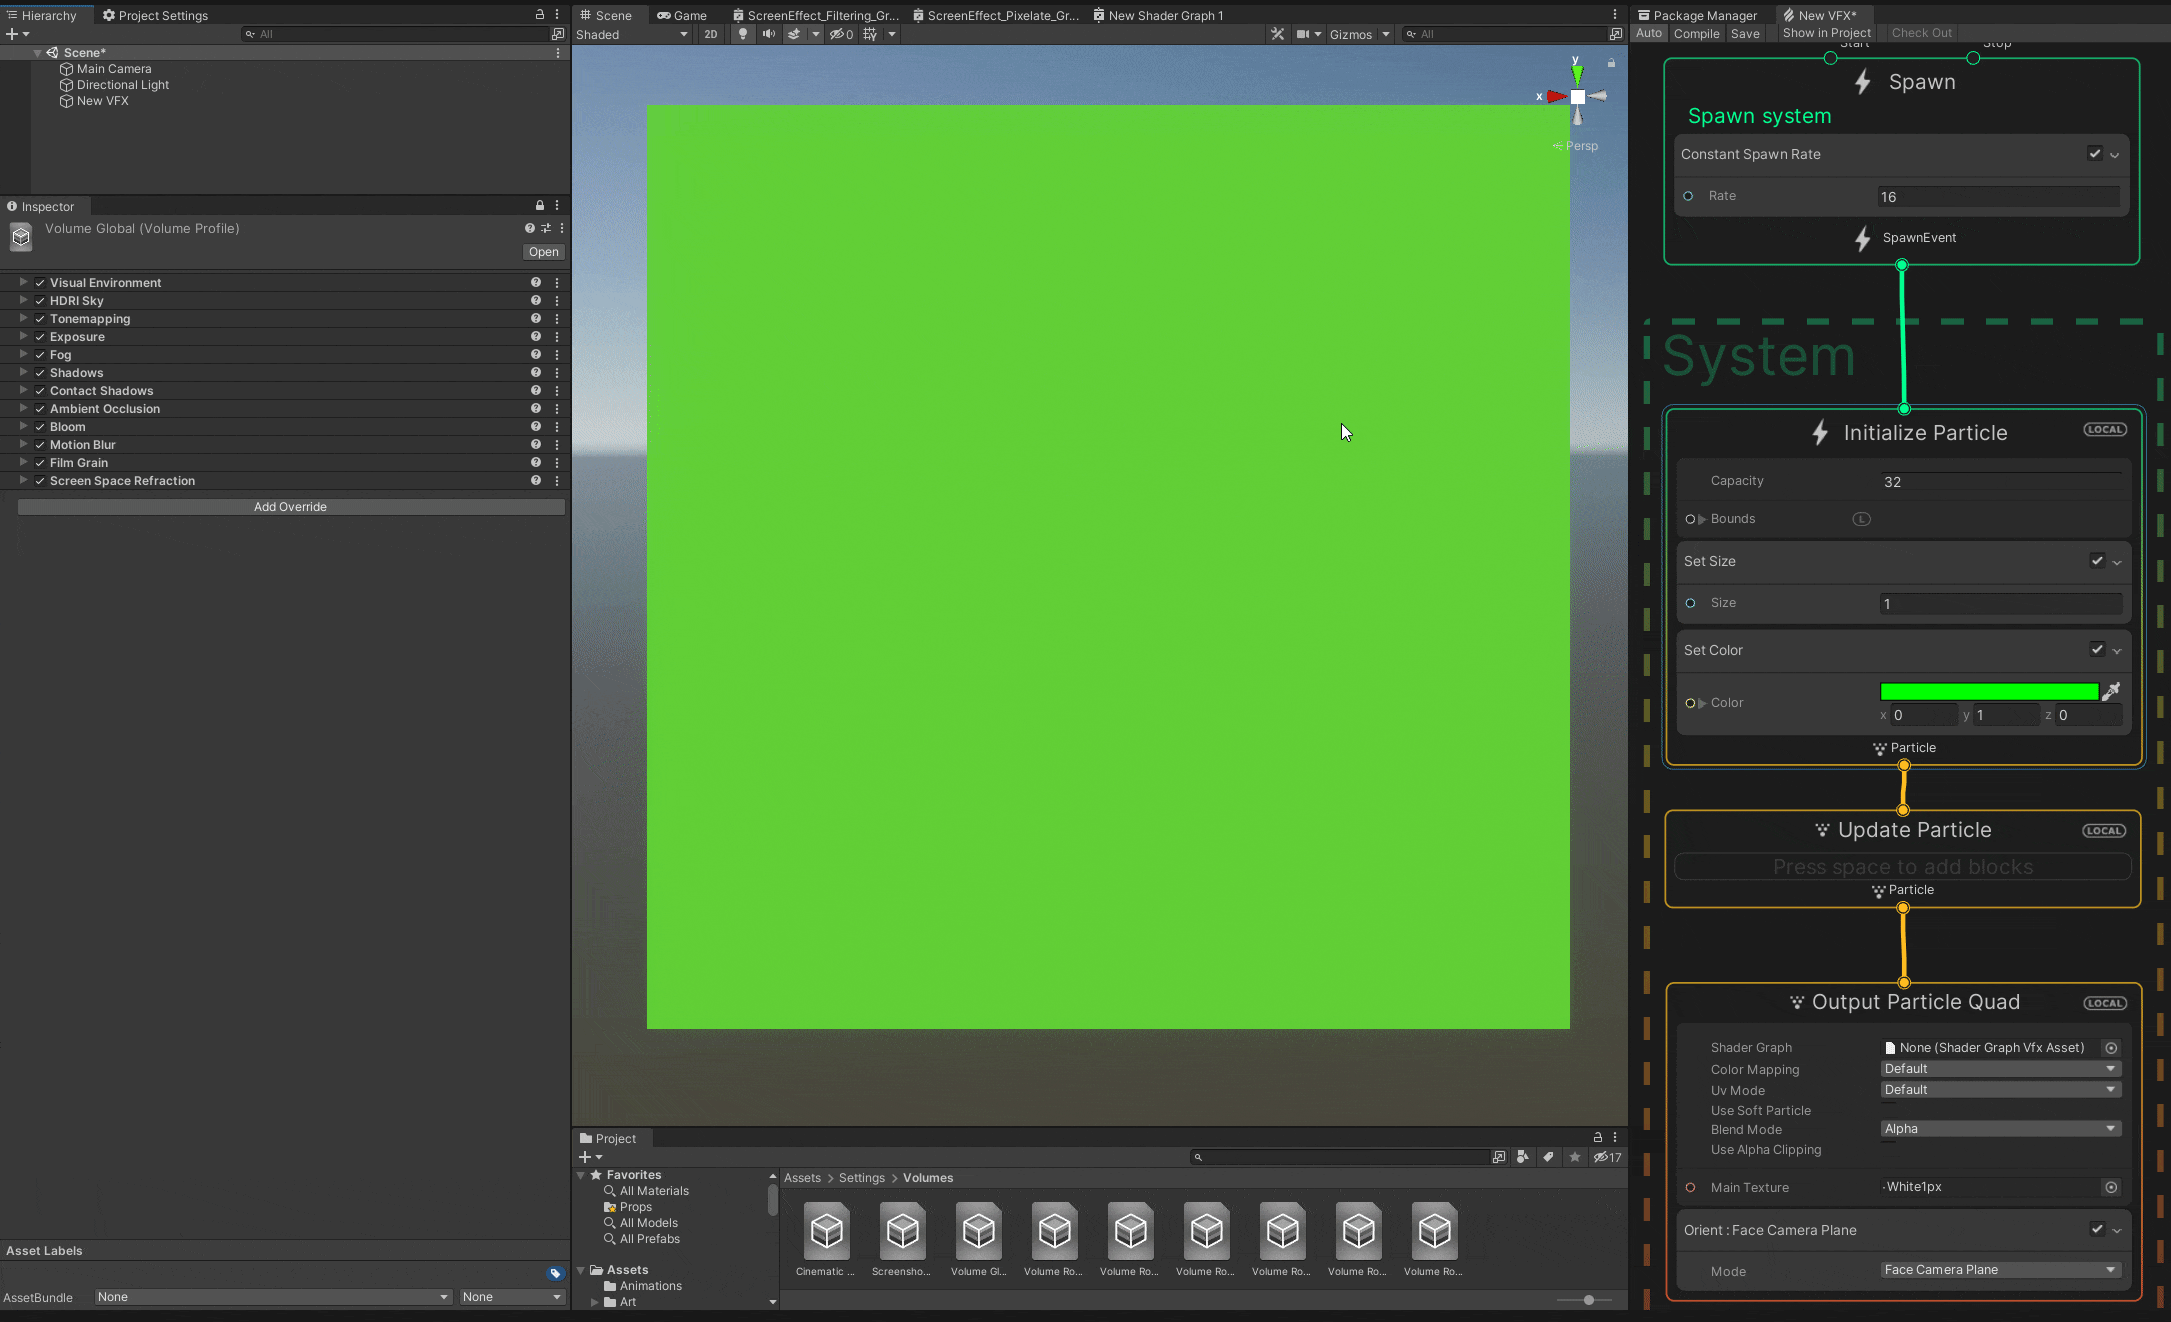Toggle LOCAL space on Initialize Particle
The image size is (2171, 1322).
[2105, 430]
